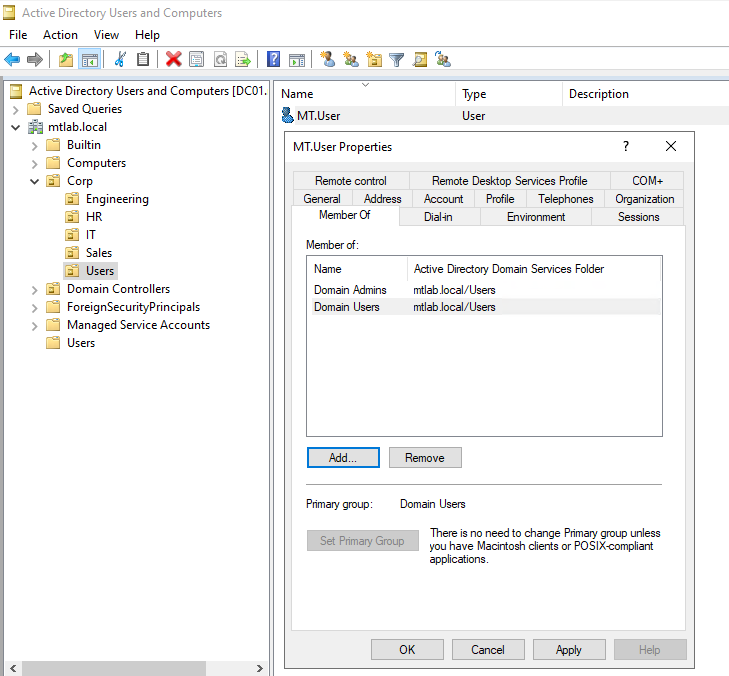Click the MT.User user icon in list
This screenshot has height=676, width=729.
(x=288, y=115)
